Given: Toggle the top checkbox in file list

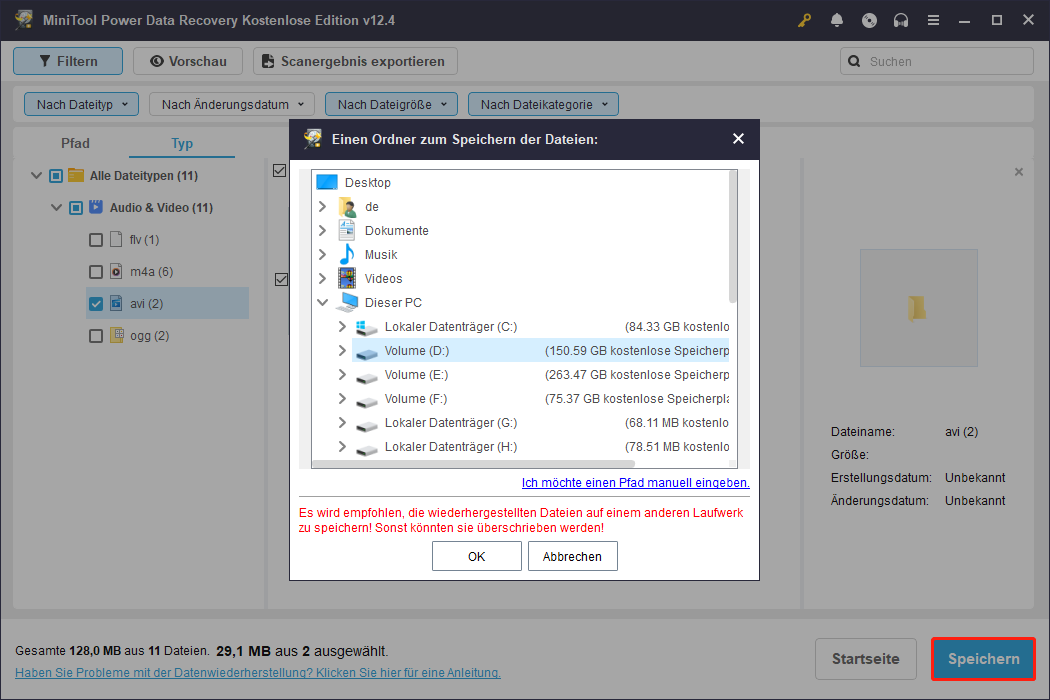Looking at the screenshot, I should (x=280, y=171).
